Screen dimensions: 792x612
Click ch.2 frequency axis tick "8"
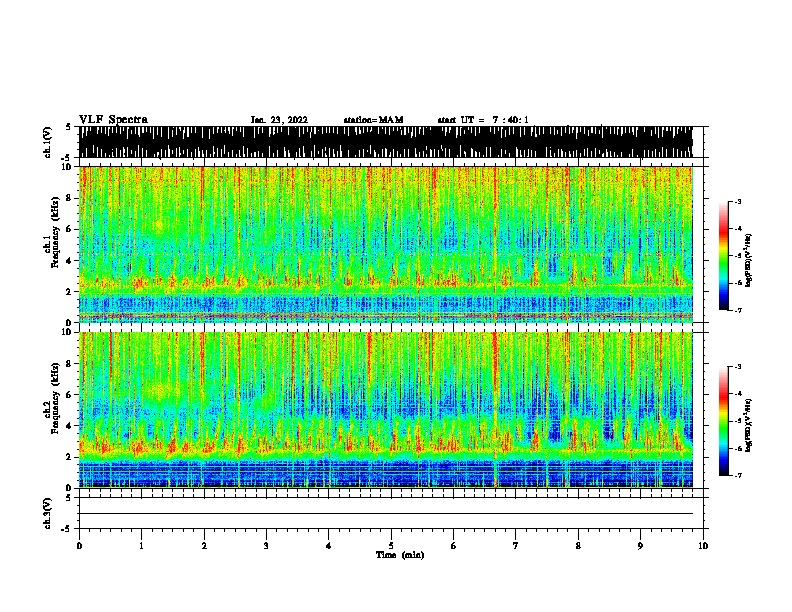(x=70, y=364)
